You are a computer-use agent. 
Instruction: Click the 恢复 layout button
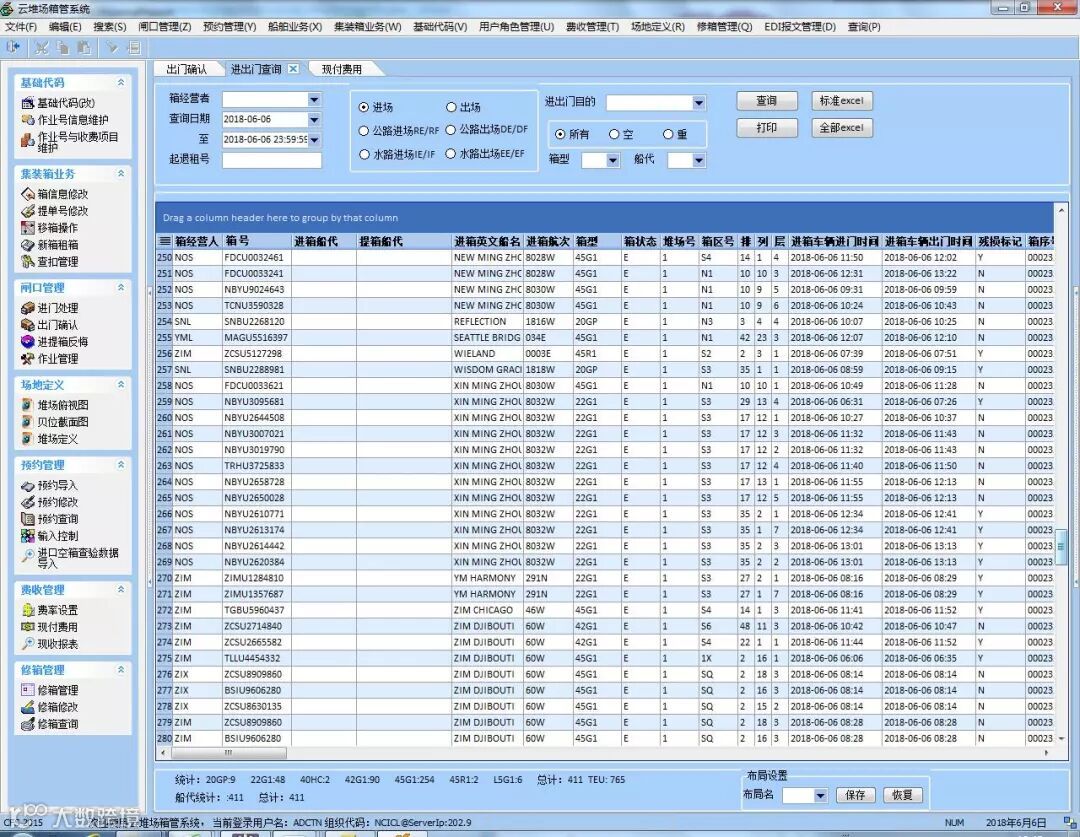point(902,795)
